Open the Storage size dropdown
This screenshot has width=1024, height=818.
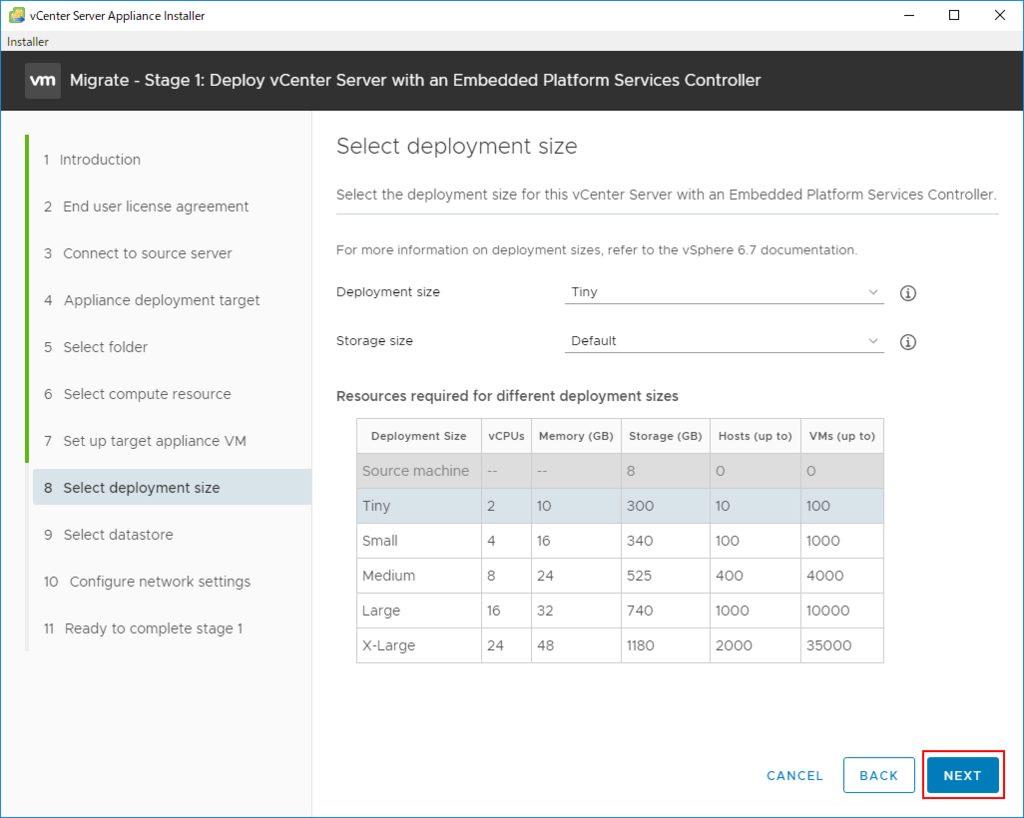pos(724,342)
